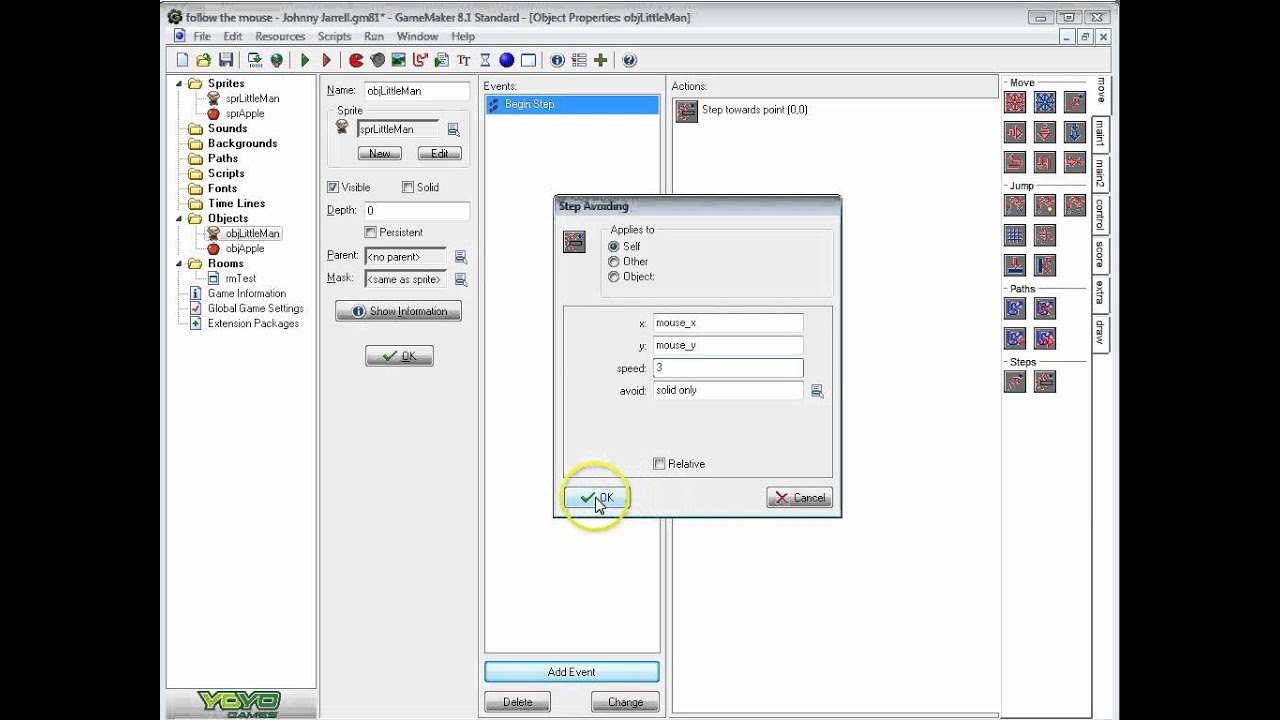Screen dimensions: 1280x720
Task: Select objApple in the resource tree
Action: (x=245, y=248)
